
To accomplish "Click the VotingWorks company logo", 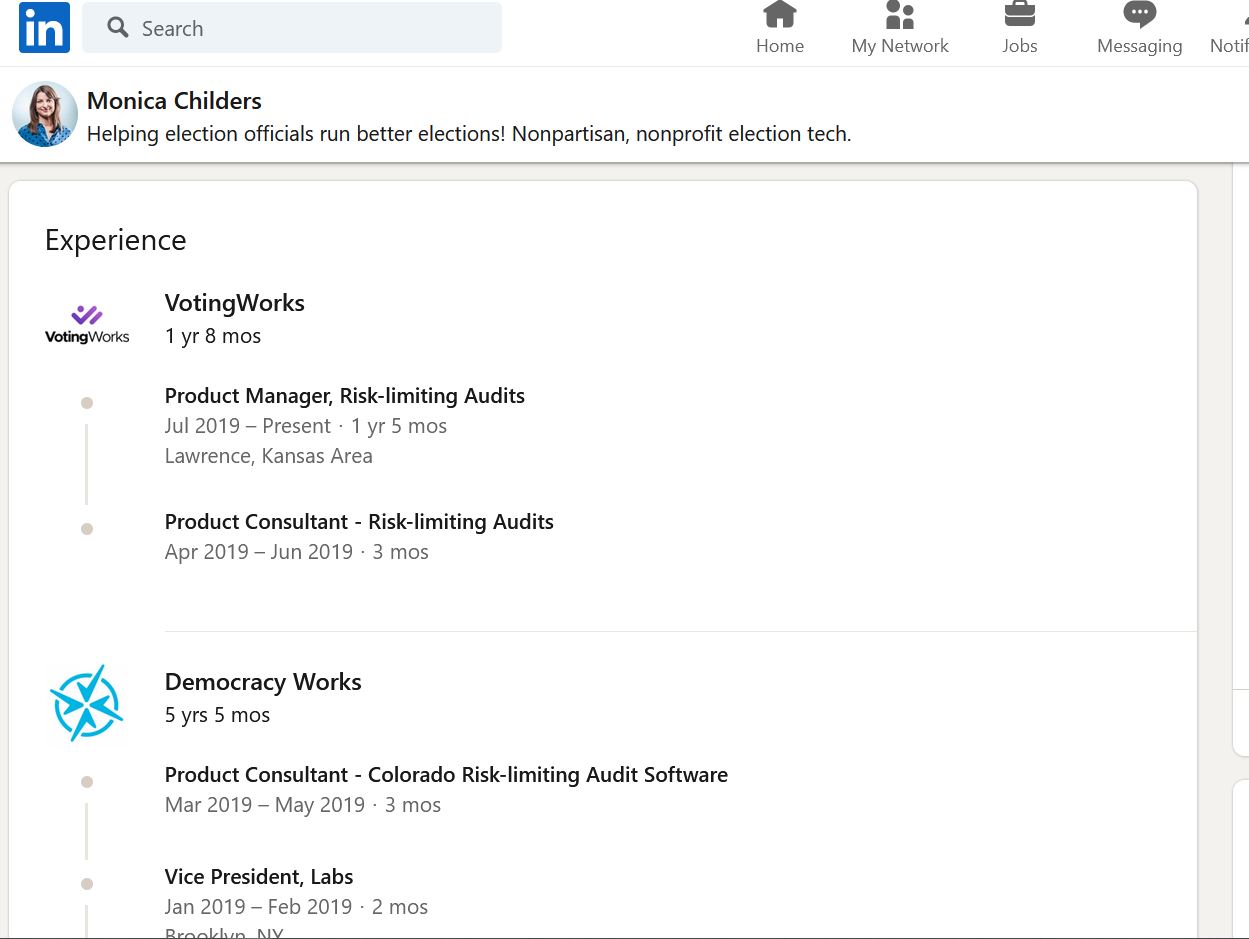I will coord(87,324).
